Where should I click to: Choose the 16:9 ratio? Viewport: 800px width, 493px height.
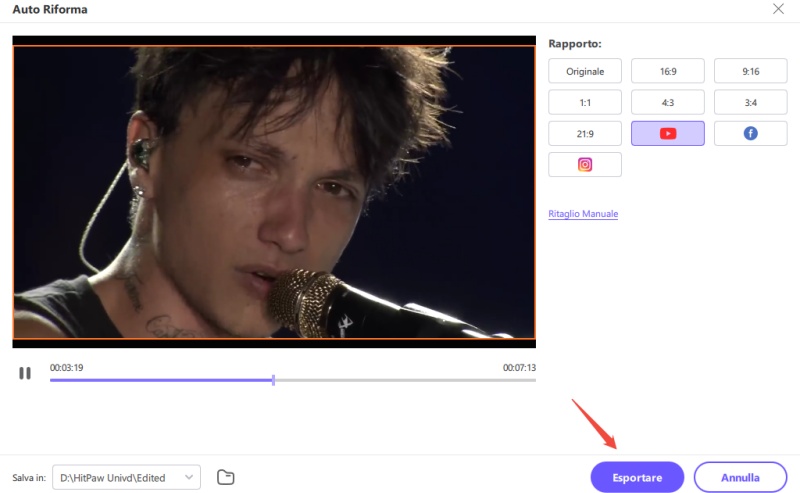(x=667, y=71)
